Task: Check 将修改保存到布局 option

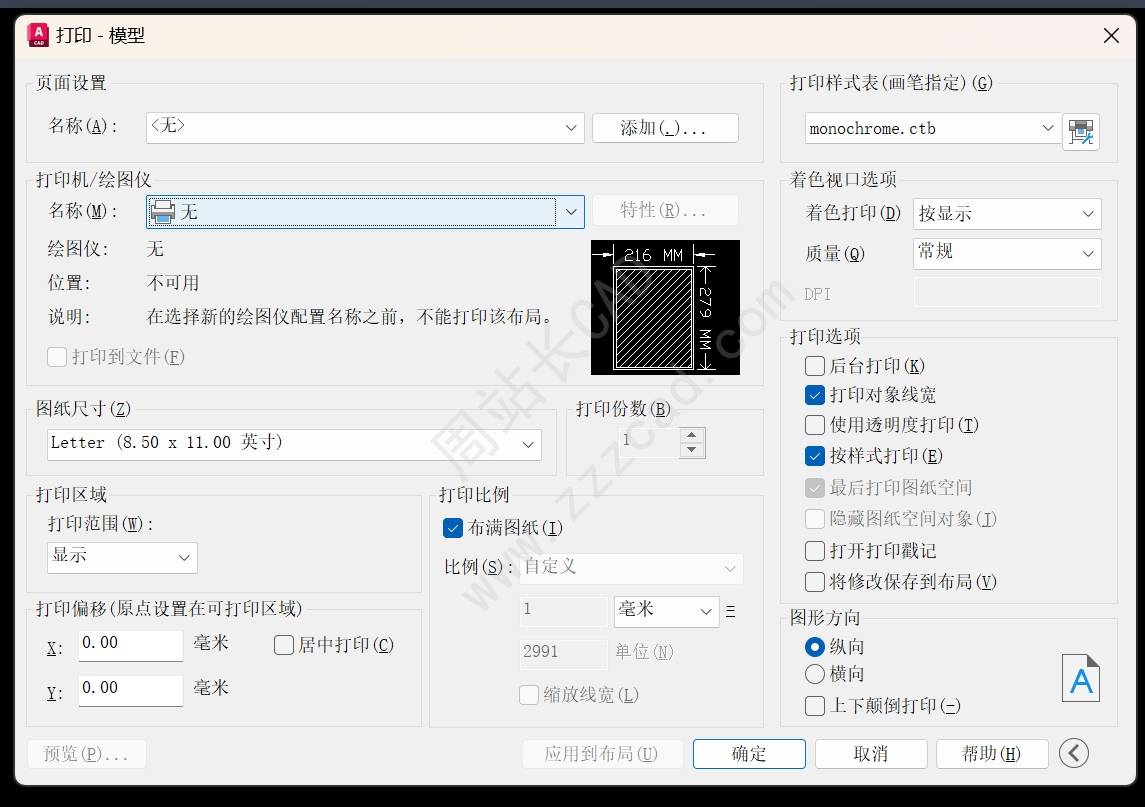Action: pos(814,582)
